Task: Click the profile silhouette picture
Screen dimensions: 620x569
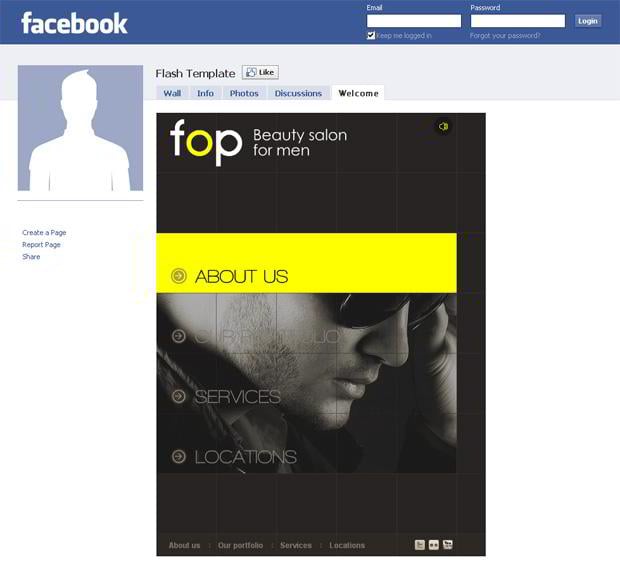Action: 80,128
